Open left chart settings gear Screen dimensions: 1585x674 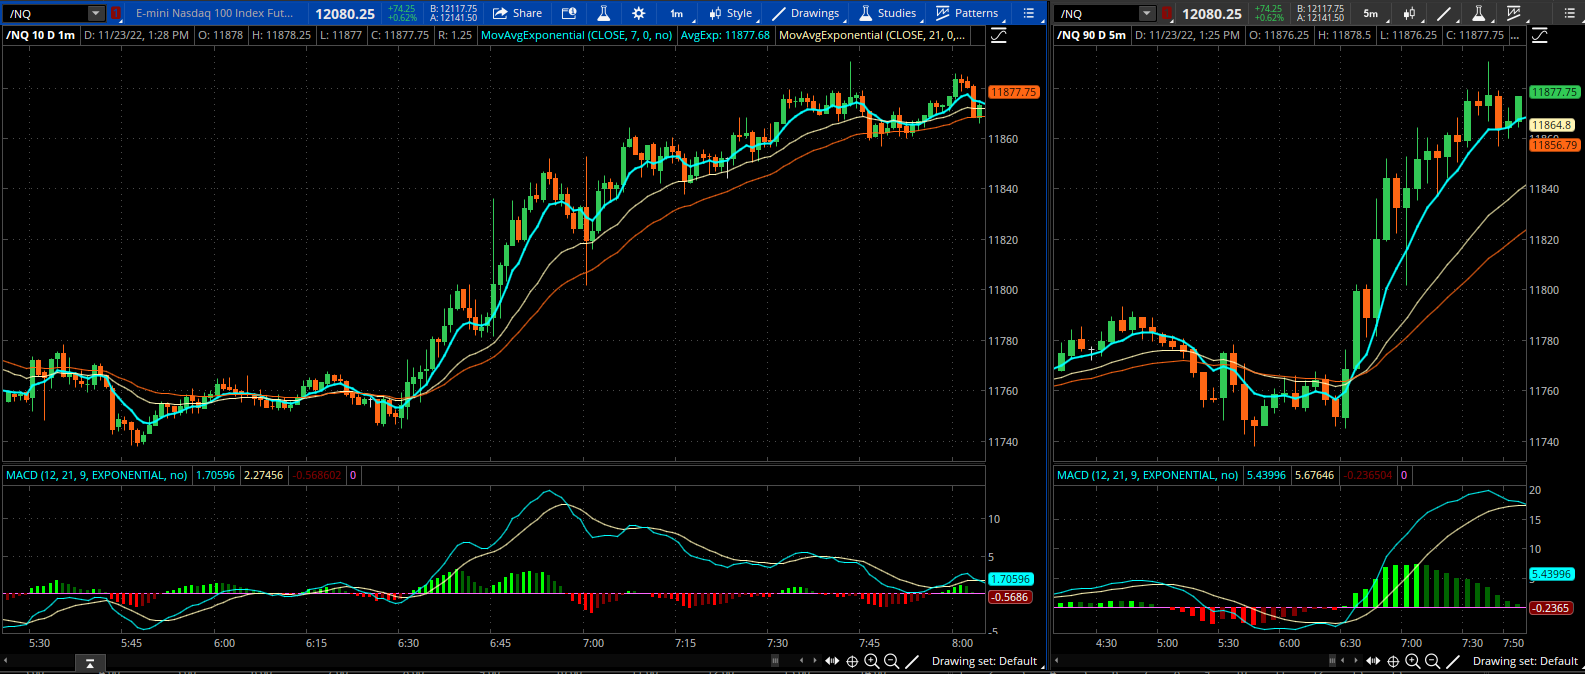[639, 14]
